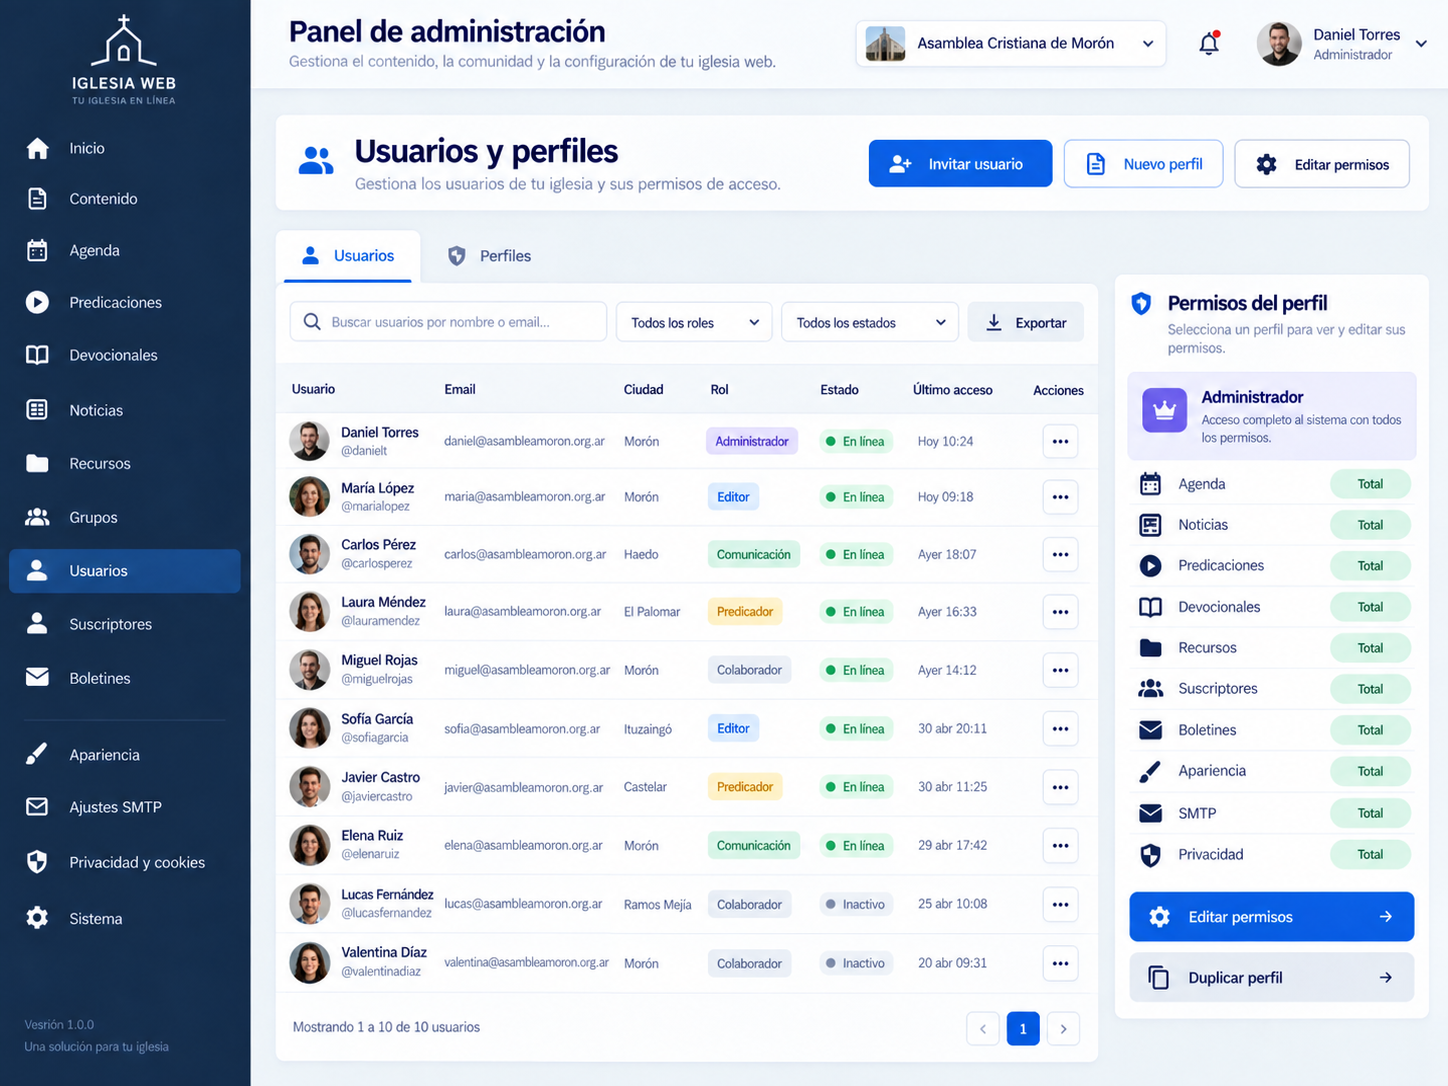Open the Devocionales book icon in sidebar
The height and width of the screenshot is (1086, 1448).
pyautogui.click(x=37, y=355)
